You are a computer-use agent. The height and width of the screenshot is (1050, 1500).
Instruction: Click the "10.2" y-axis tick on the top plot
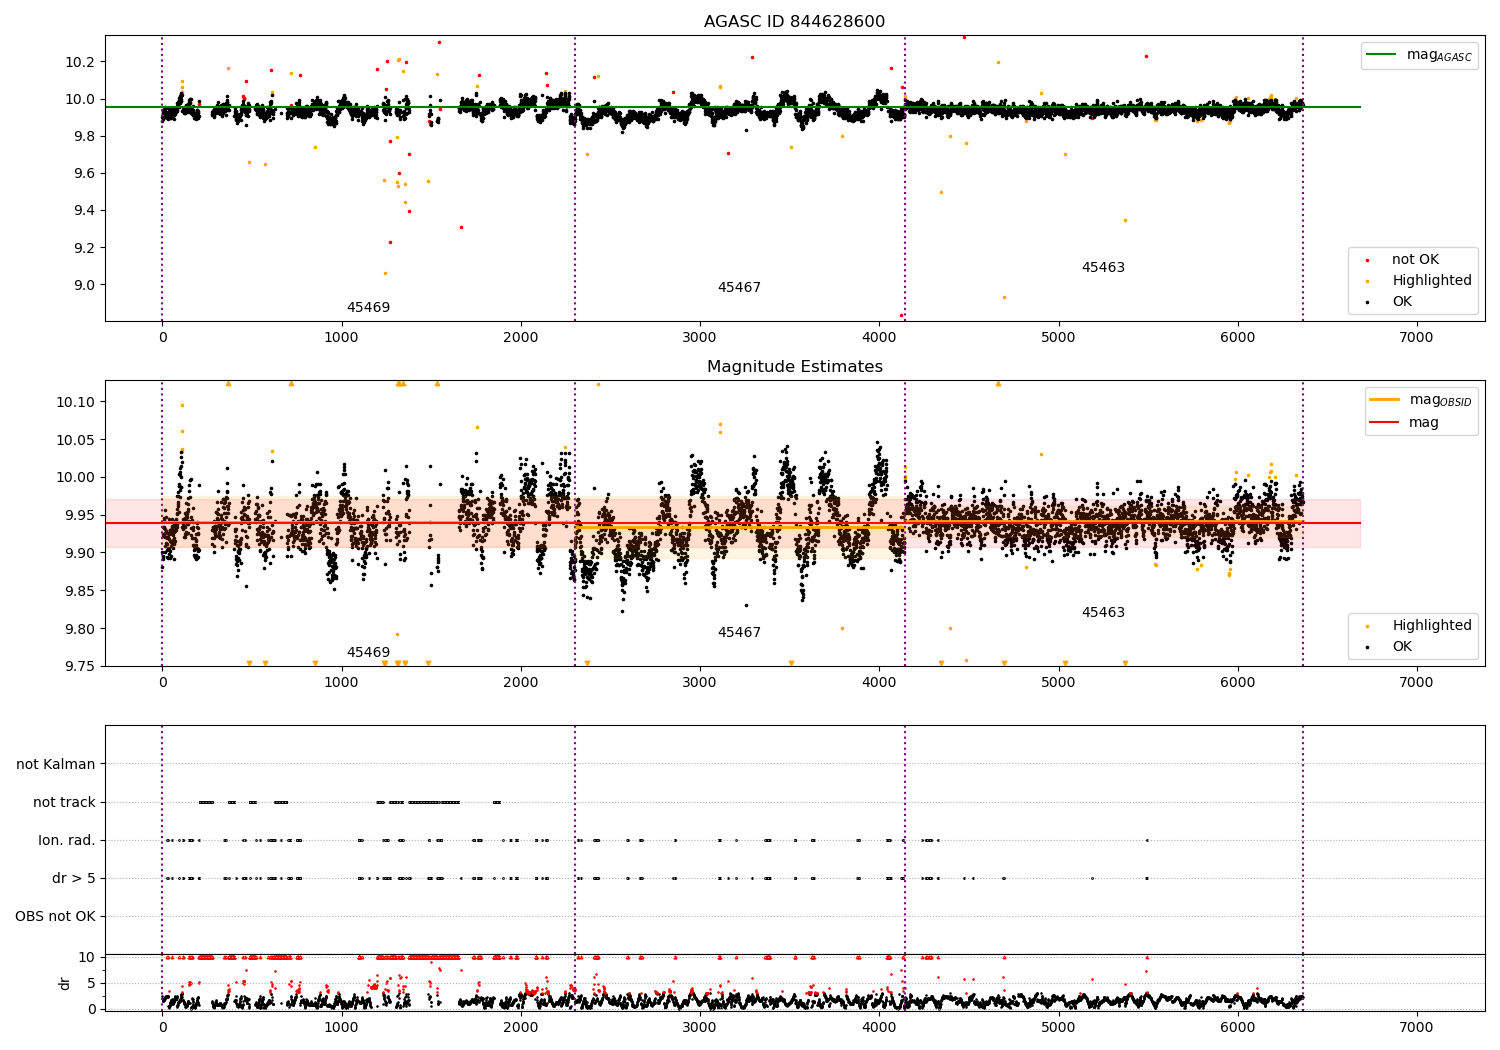pos(80,62)
